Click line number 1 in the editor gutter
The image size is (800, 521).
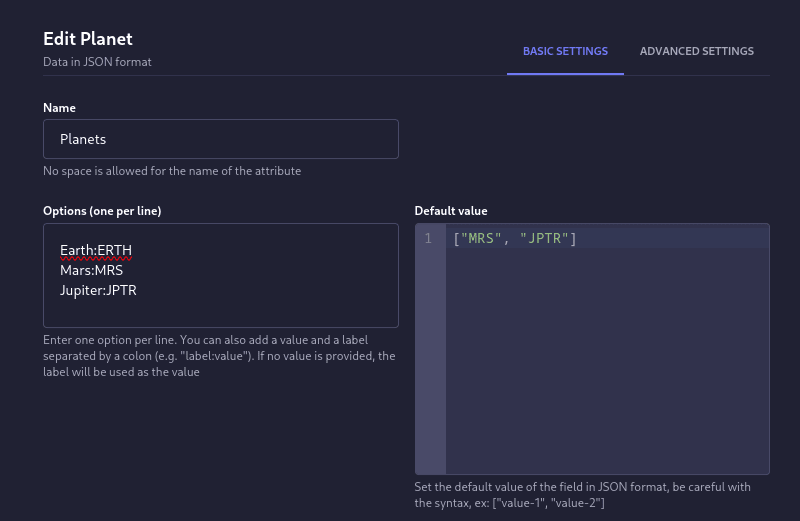[x=428, y=238]
